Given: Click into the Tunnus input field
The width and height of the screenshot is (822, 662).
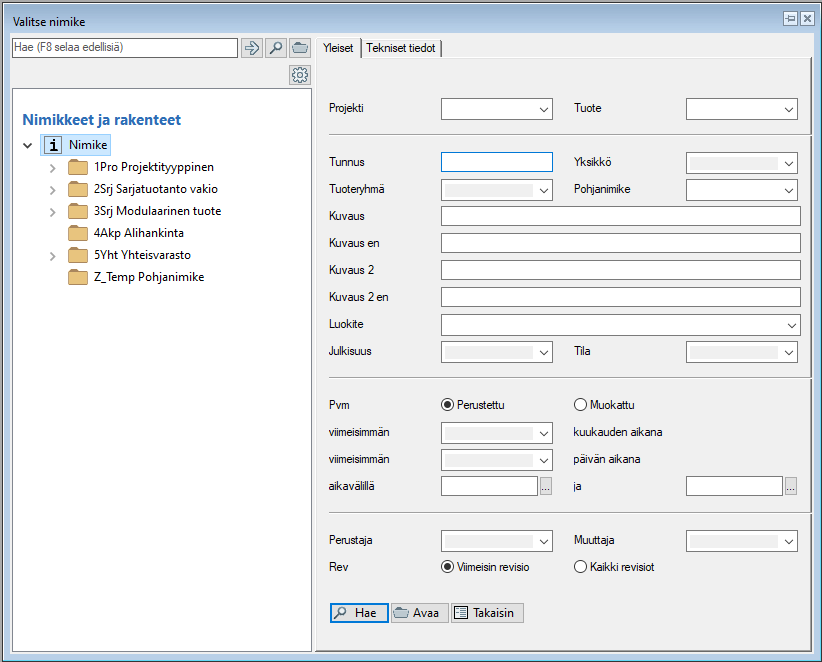Looking at the screenshot, I should (496, 162).
